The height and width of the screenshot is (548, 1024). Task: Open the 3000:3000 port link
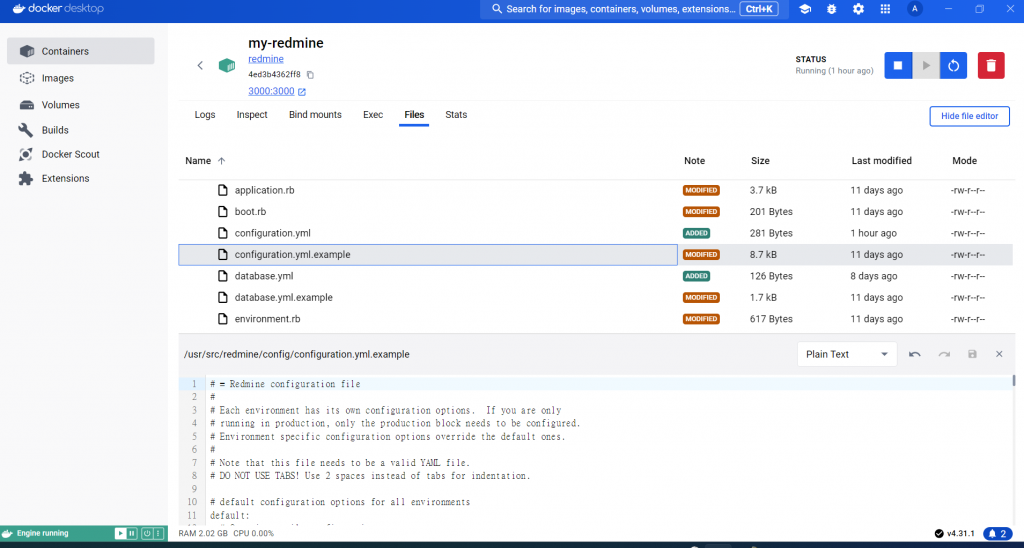271,91
